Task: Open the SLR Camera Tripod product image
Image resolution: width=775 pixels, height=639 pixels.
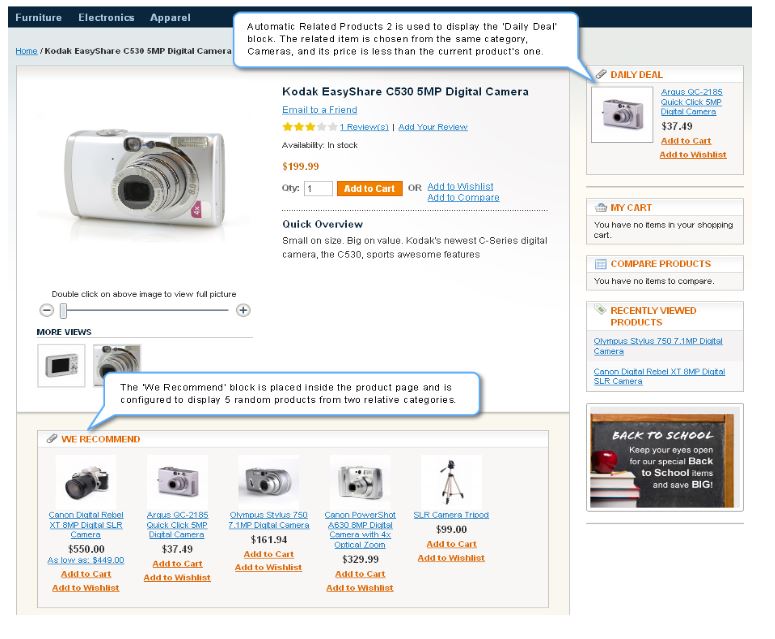Action: pyautogui.click(x=451, y=480)
